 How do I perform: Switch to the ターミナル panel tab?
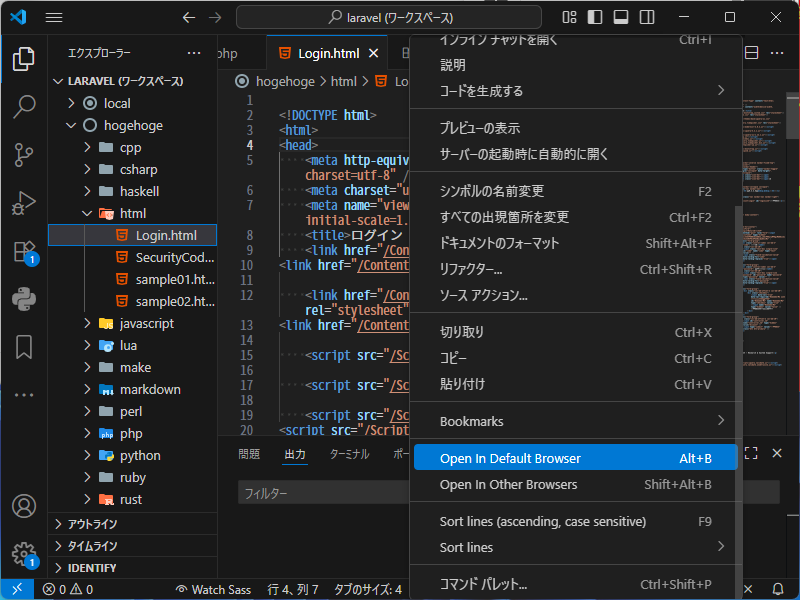(x=349, y=454)
